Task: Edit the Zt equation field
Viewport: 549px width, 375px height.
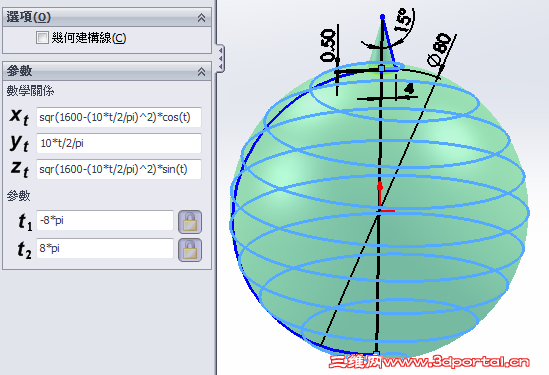Action: 119,169
